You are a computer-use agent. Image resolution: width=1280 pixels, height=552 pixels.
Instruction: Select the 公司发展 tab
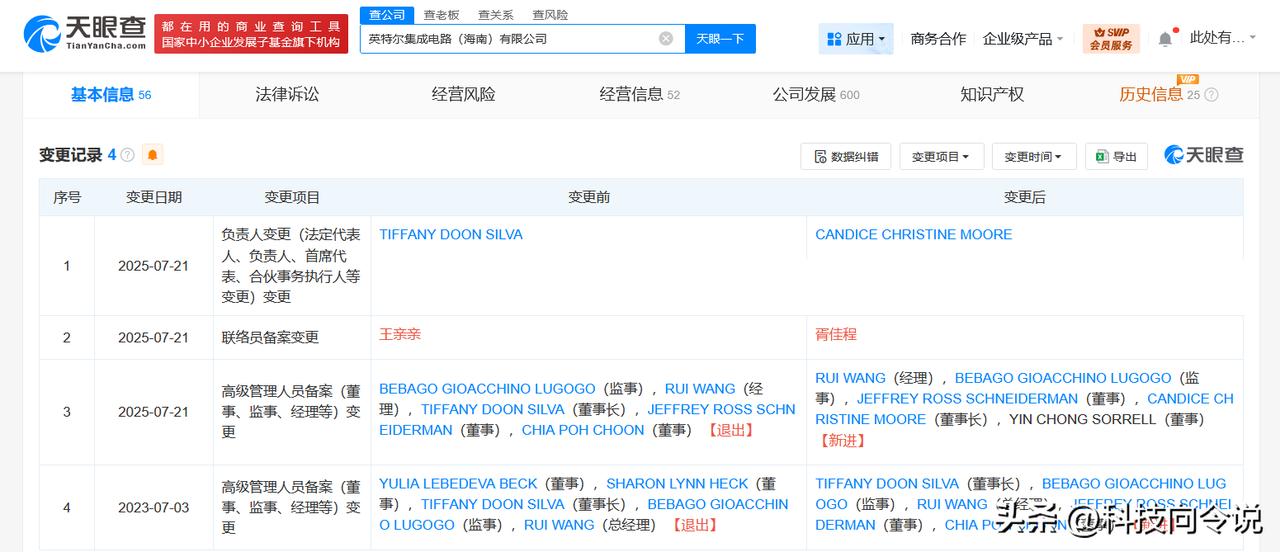point(815,94)
